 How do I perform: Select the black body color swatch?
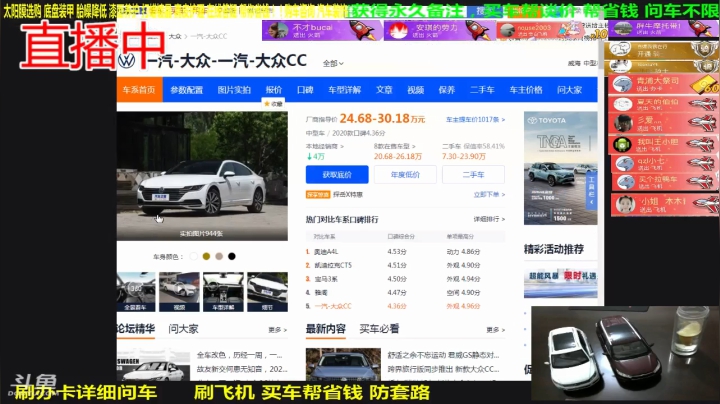(232, 256)
